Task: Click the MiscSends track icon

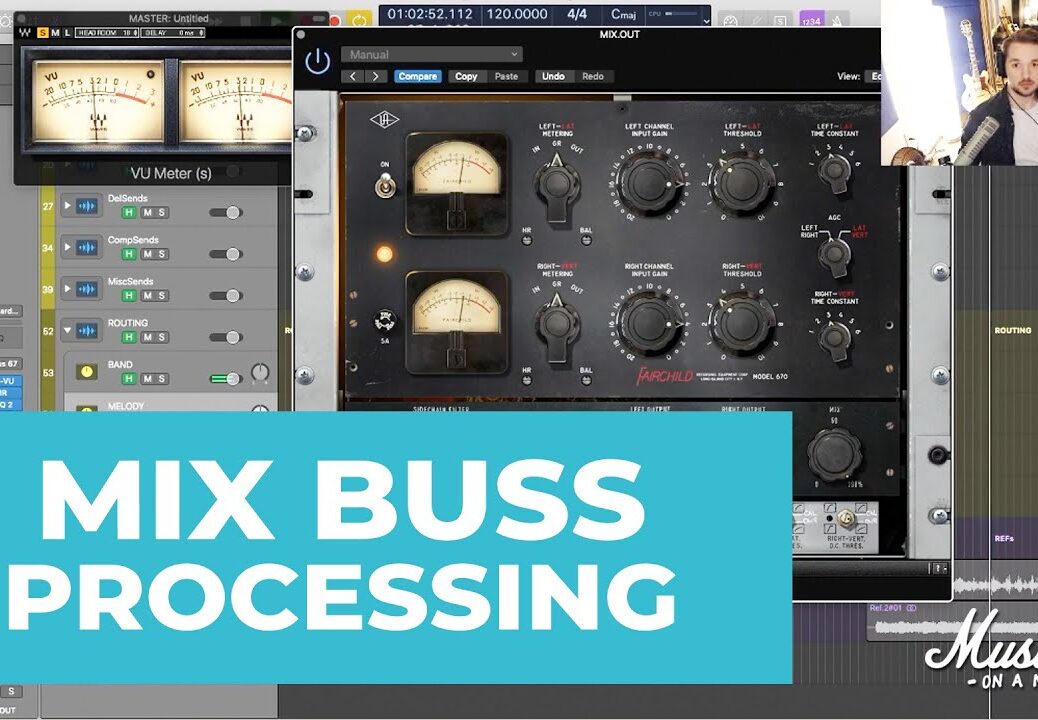Action: tap(87, 289)
